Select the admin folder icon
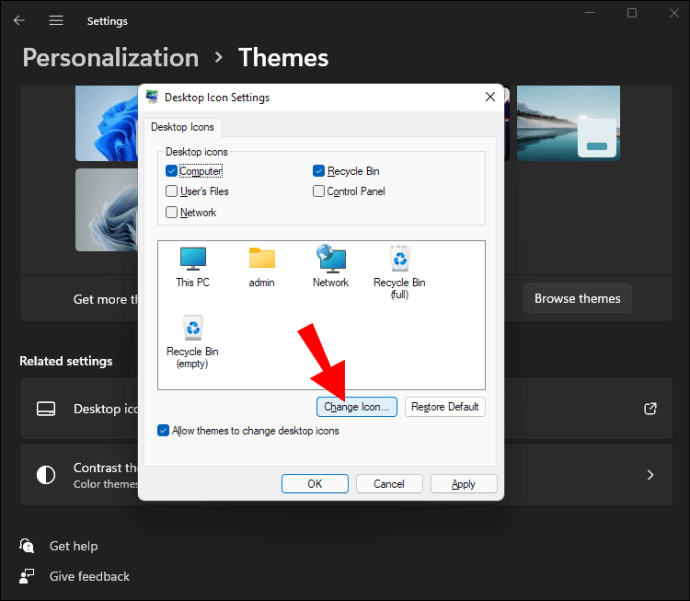The width and height of the screenshot is (690, 601). (x=262, y=260)
